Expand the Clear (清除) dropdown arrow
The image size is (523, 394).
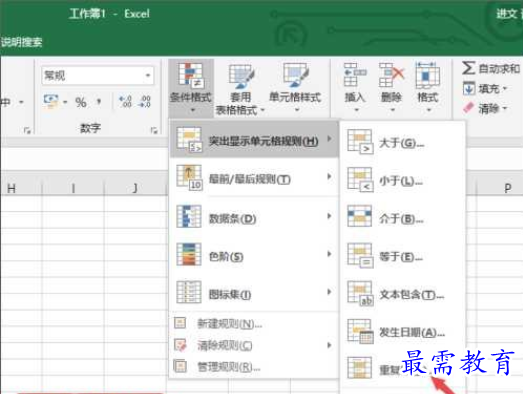505,108
